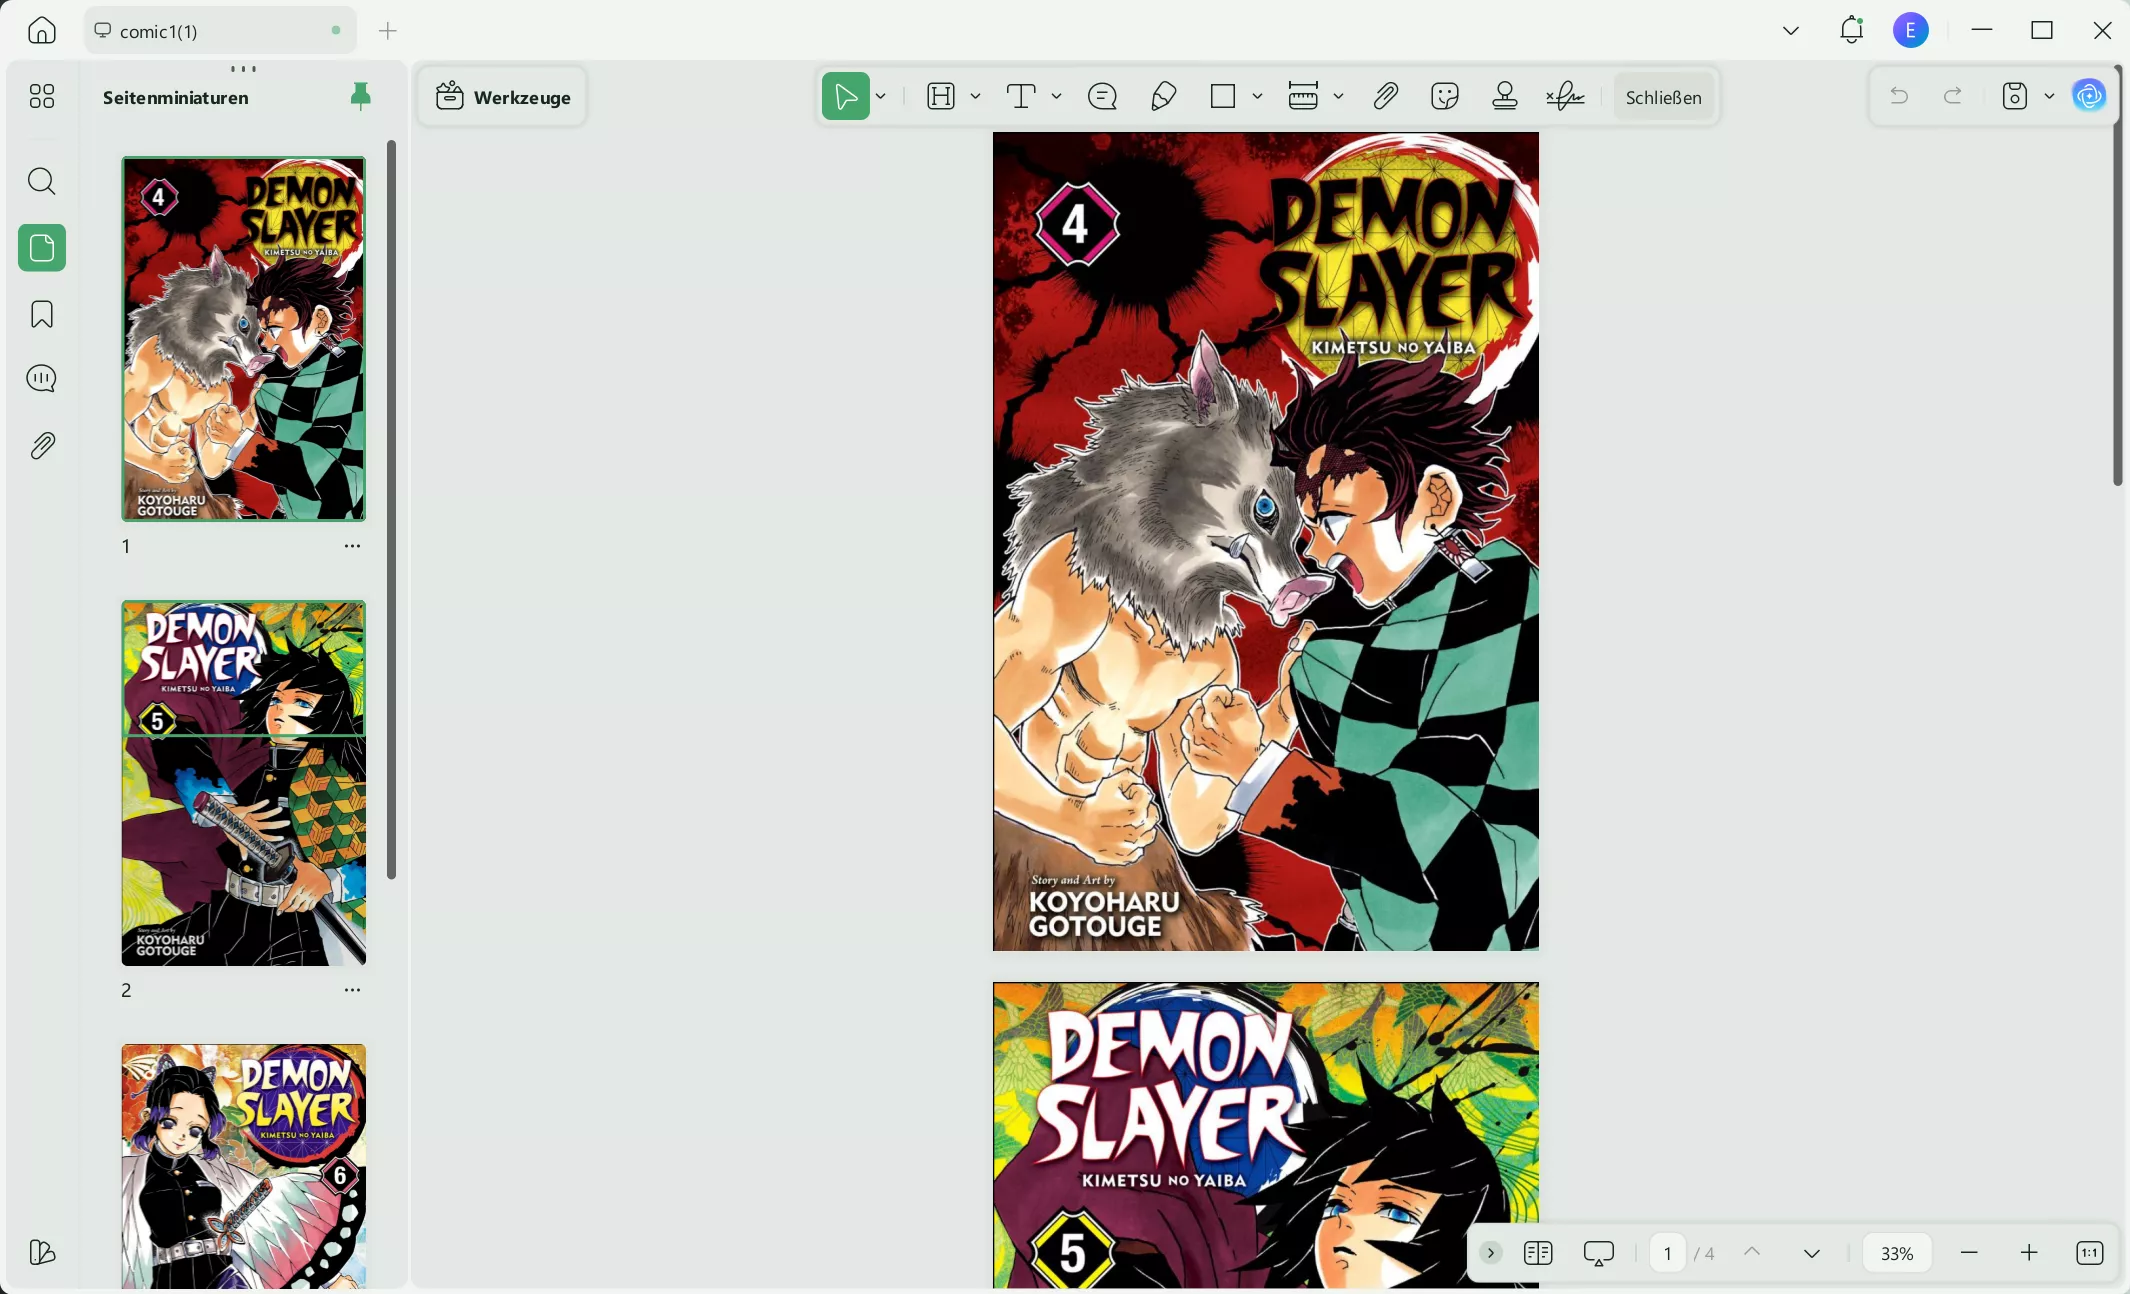This screenshot has width=2130, height=1294.
Task: Select the measurement ruler tool
Action: coord(1303,96)
